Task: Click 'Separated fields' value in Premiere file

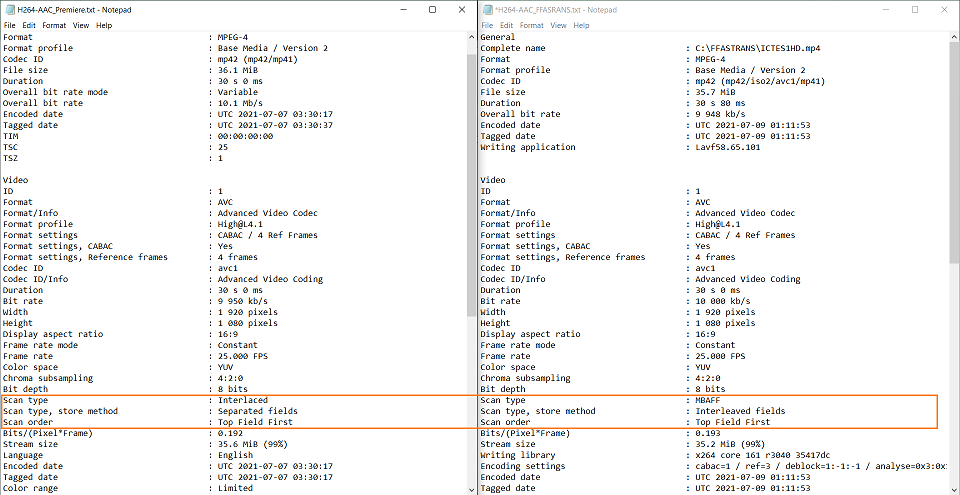Action: point(258,411)
